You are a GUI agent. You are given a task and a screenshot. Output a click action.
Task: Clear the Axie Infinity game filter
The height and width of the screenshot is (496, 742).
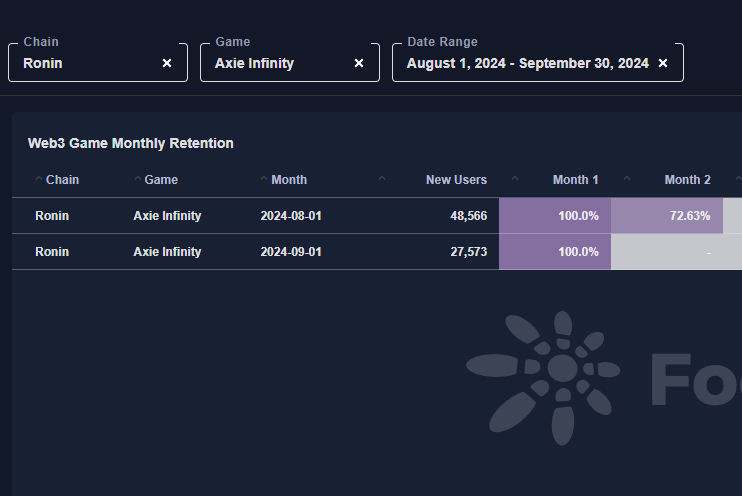tap(359, 63)
